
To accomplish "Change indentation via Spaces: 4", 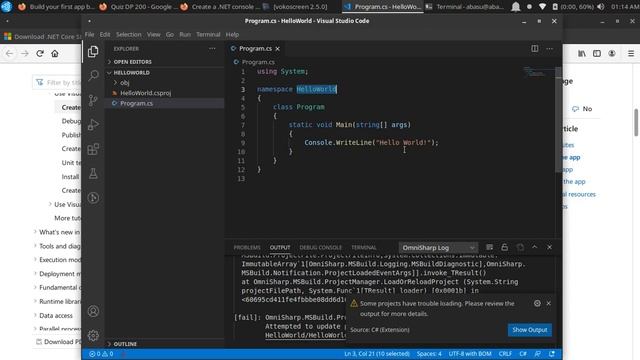I will [429, 354].
